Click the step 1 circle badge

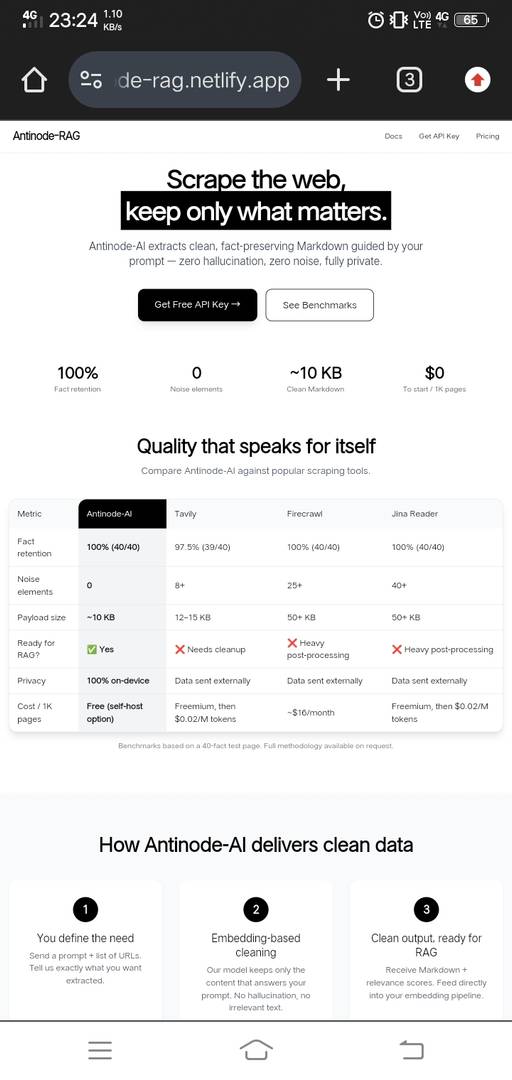tap(85, 909)
